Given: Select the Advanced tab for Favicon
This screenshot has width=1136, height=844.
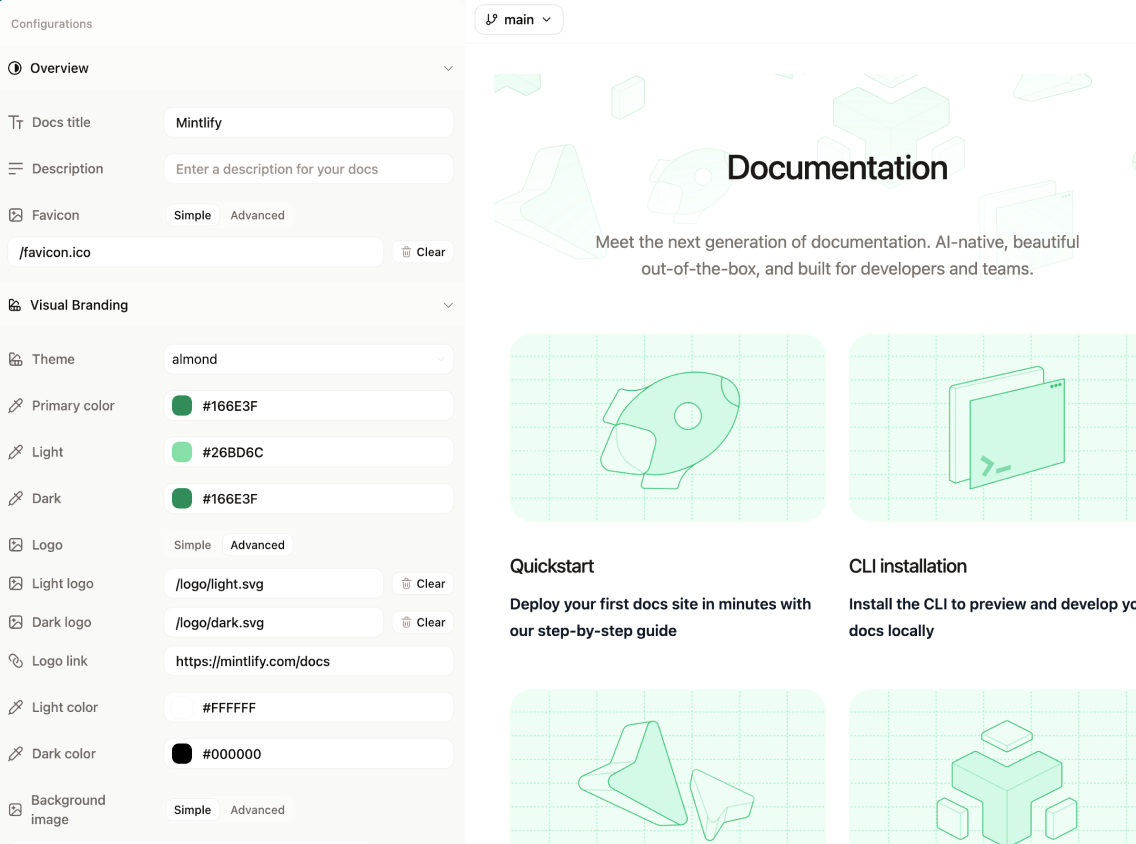Looking at the screenshot, I should 257,215.
